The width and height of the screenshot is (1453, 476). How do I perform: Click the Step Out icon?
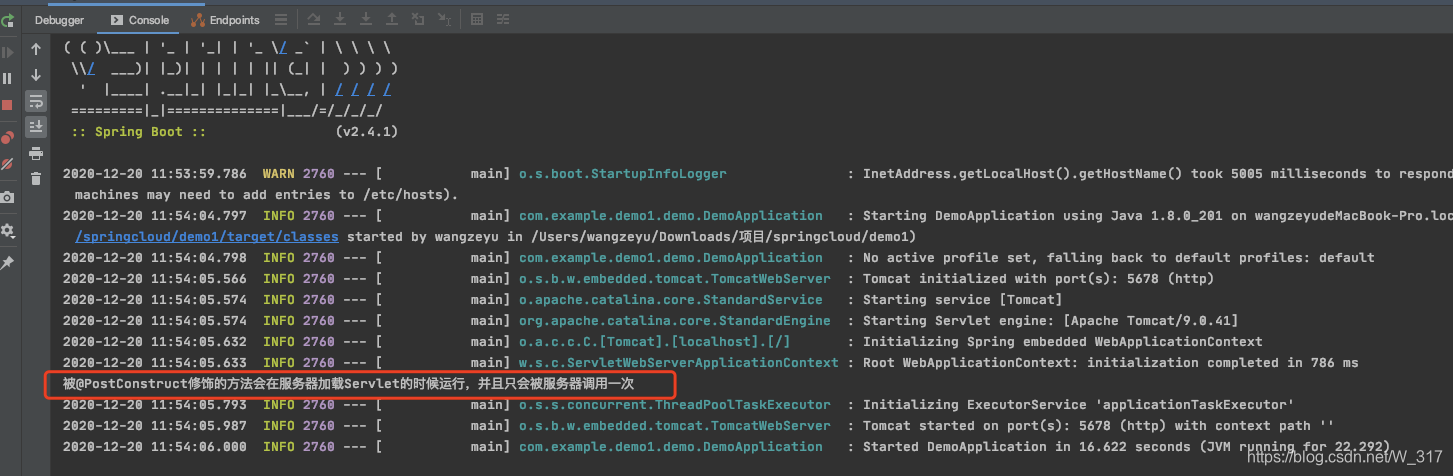tap(392, 20)
